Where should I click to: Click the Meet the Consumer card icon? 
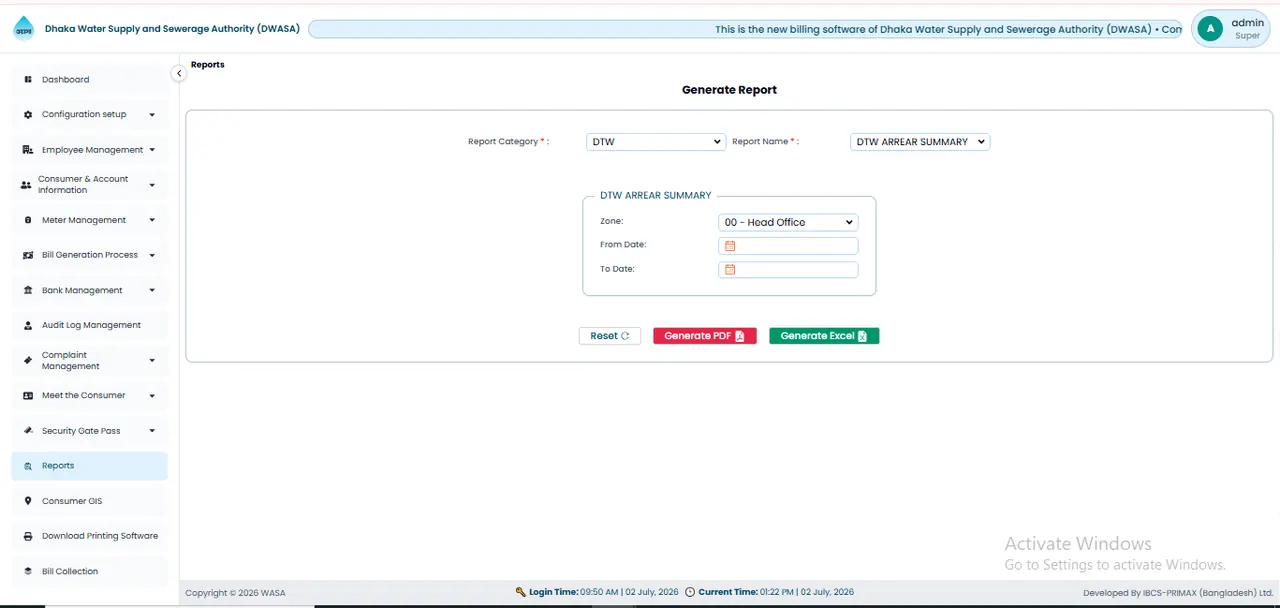pyautogui.click(x=28, y=396)
